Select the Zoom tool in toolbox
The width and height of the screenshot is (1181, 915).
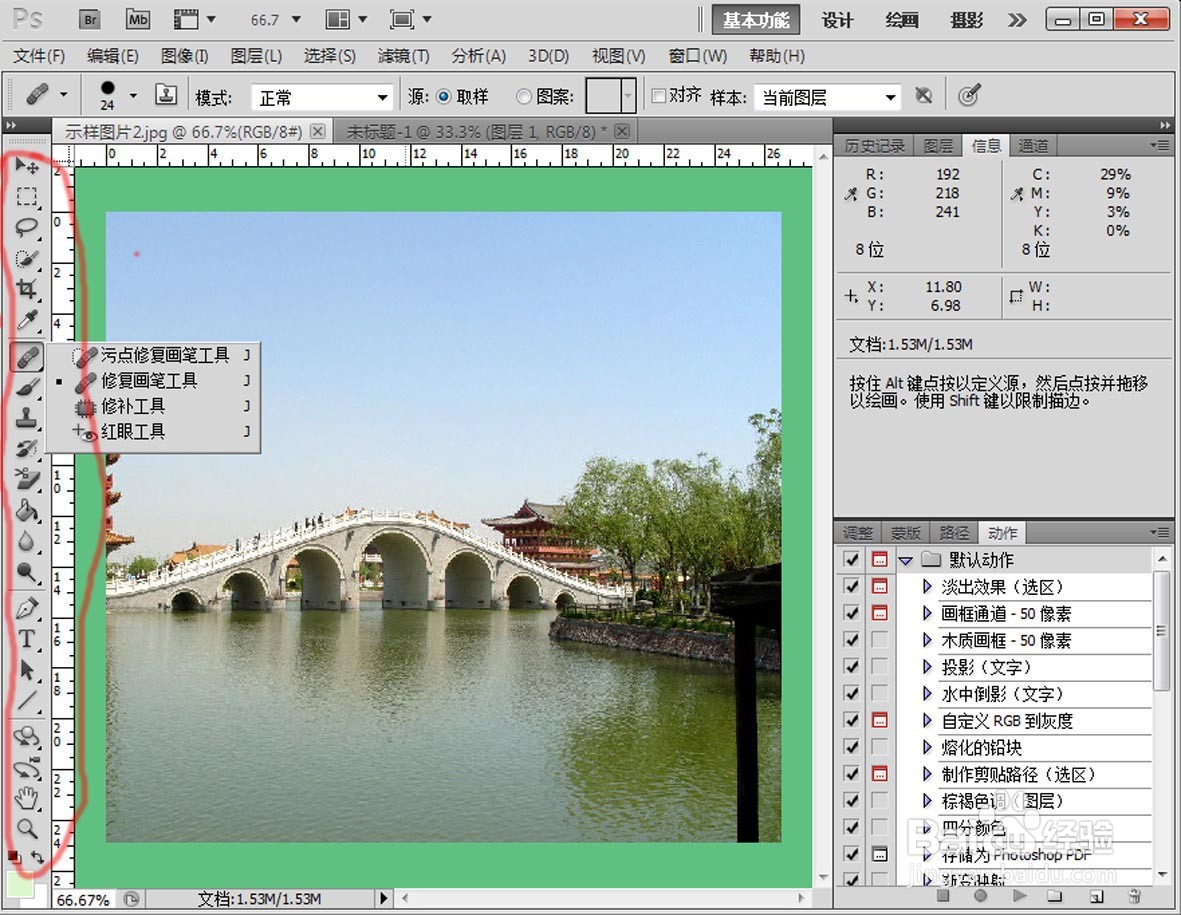pos(27,828)
